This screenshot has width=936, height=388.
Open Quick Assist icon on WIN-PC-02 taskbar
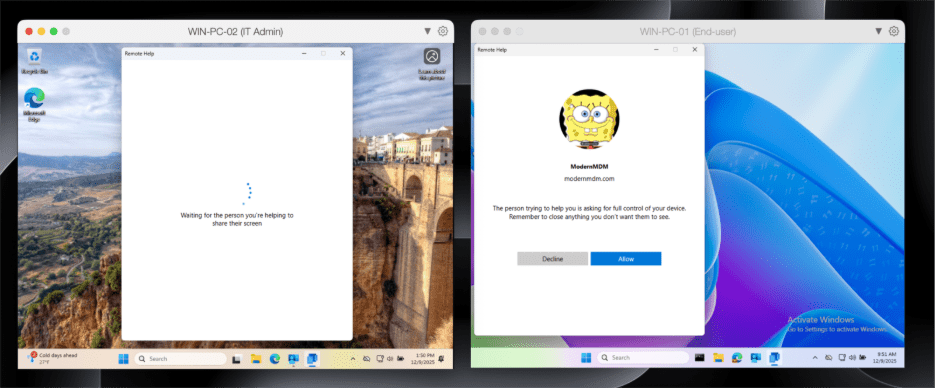point(293,359)
